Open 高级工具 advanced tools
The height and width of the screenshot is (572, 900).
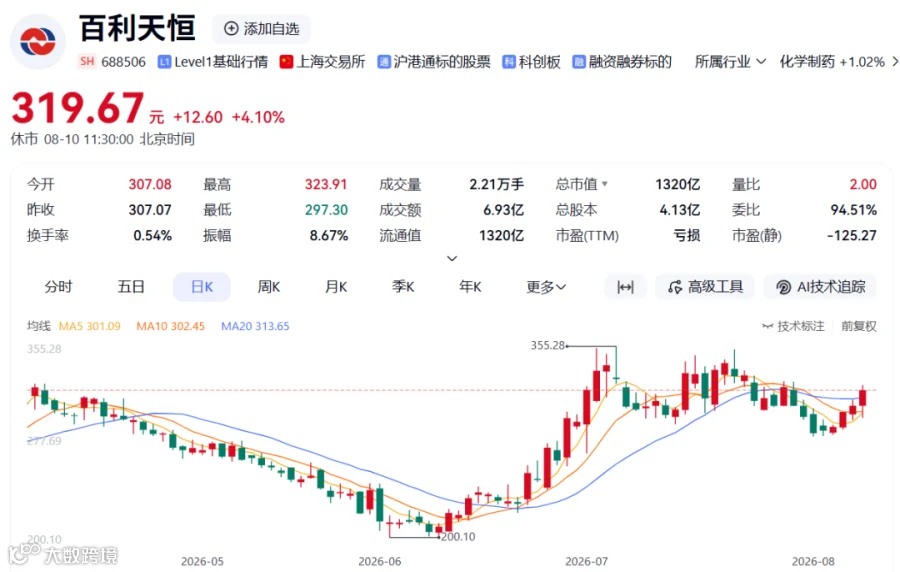(705, 287)
